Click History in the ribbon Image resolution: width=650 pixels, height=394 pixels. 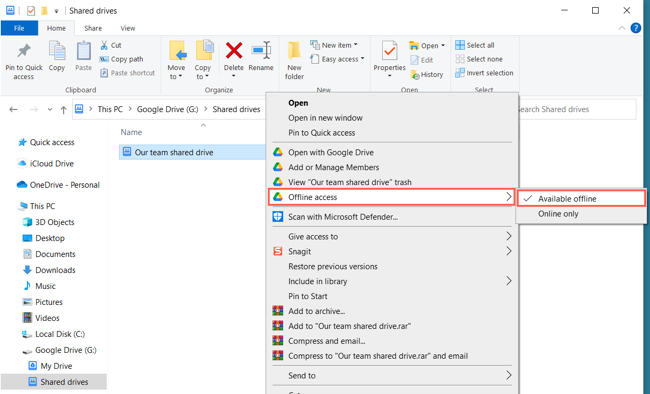pyautogui.click(x=427, y=75)
